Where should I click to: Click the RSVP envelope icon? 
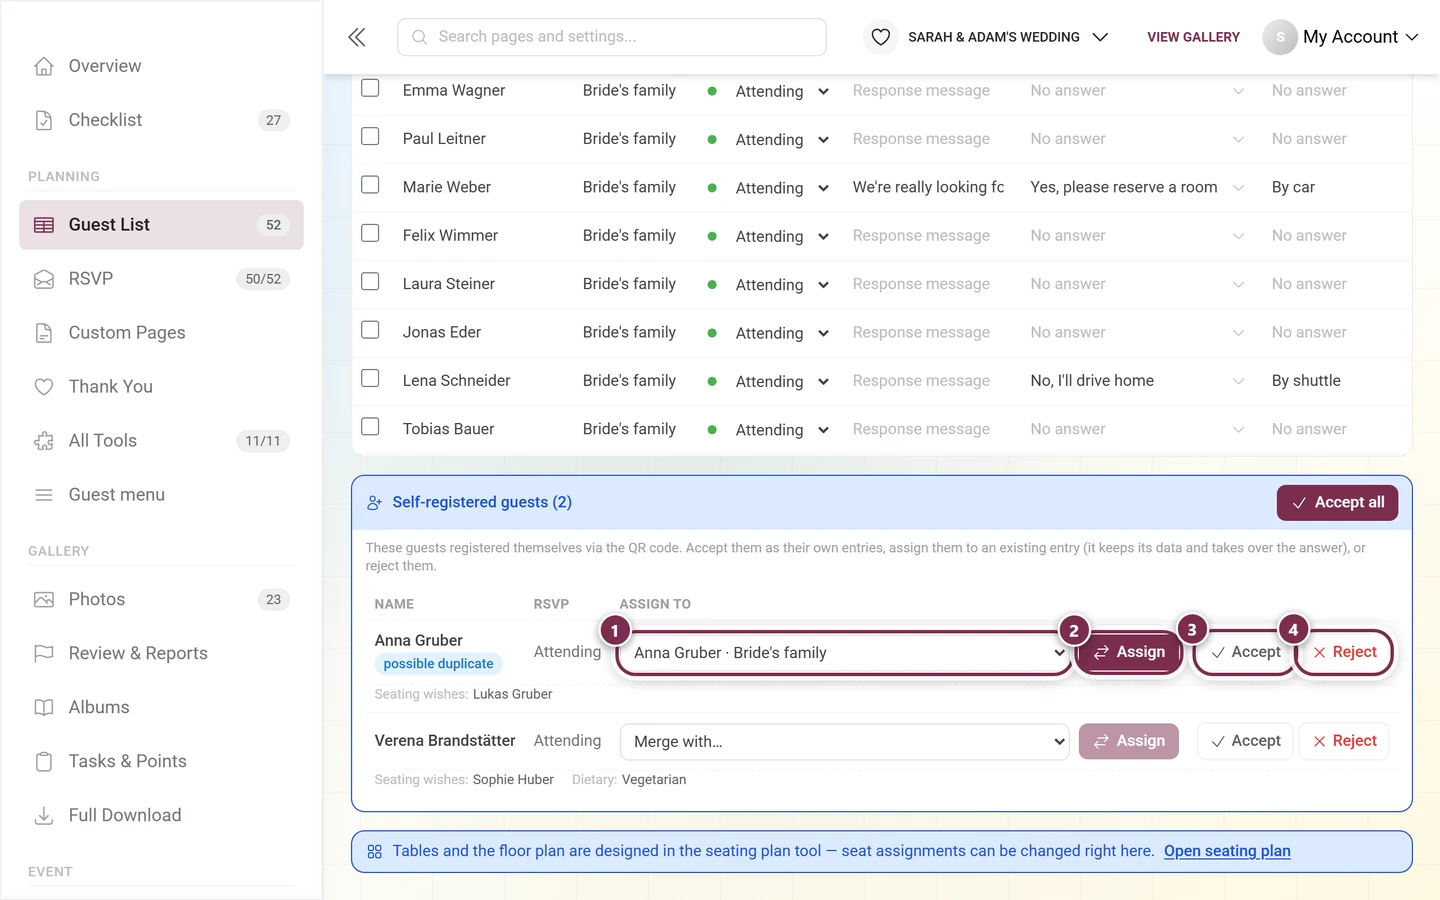click(x=44, y=279)
